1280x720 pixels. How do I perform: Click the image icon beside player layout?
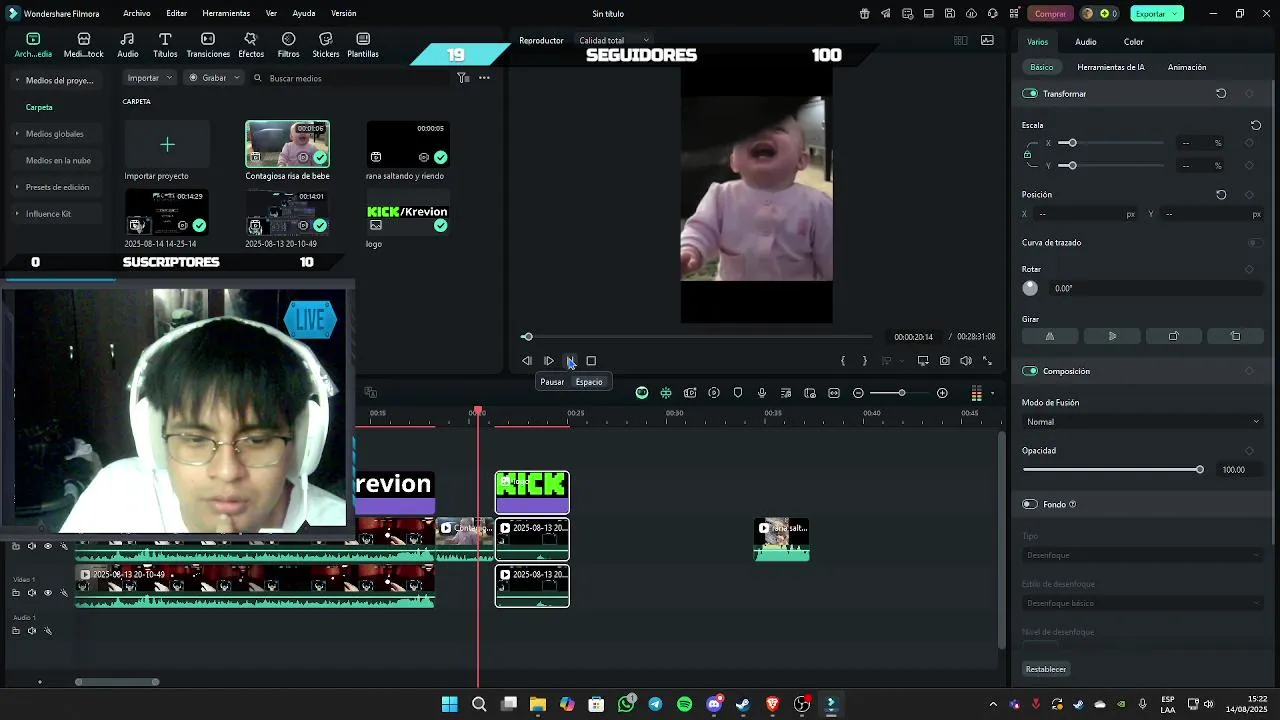(x=987, y=41)
